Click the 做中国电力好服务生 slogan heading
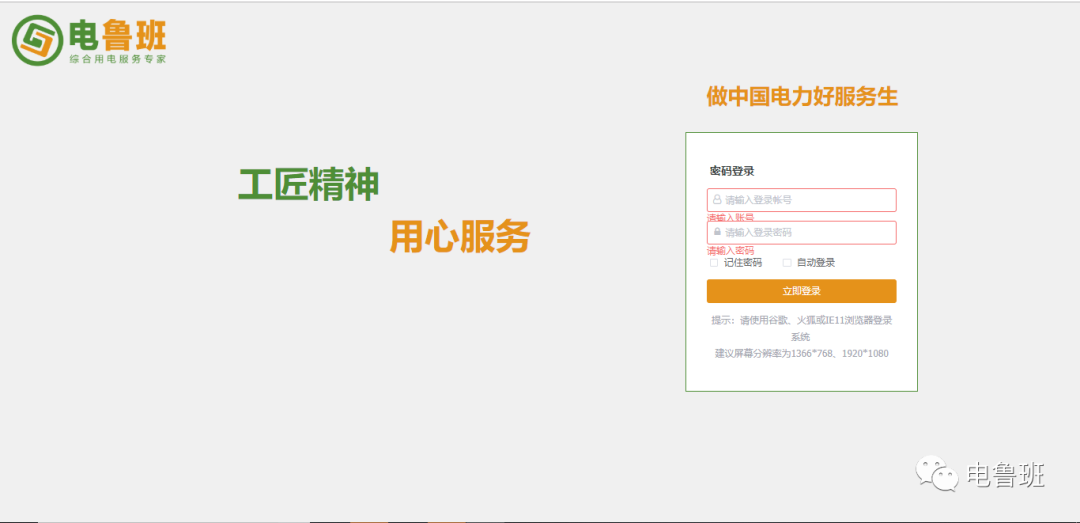1080x523 pixels. 802,97
